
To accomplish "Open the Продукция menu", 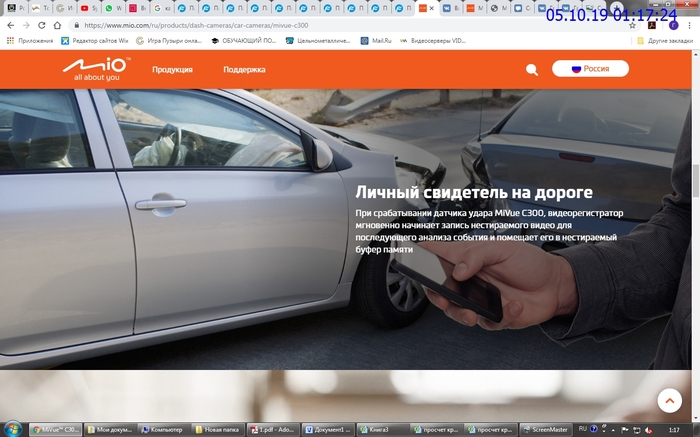I will click(172, 70).
